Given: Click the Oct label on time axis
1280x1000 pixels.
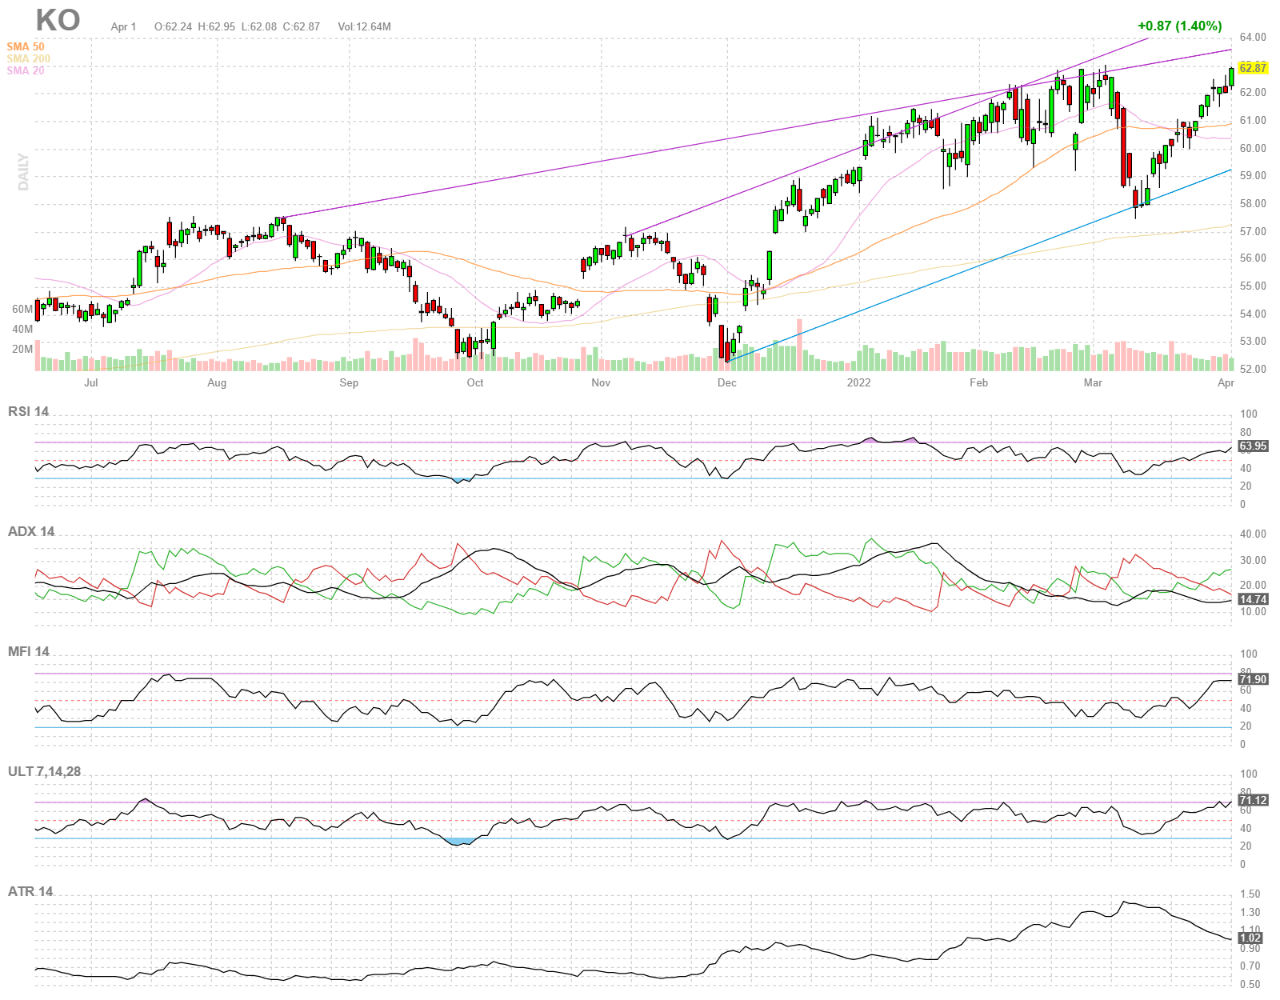Looking at the screenshot, I should point(475,383).
